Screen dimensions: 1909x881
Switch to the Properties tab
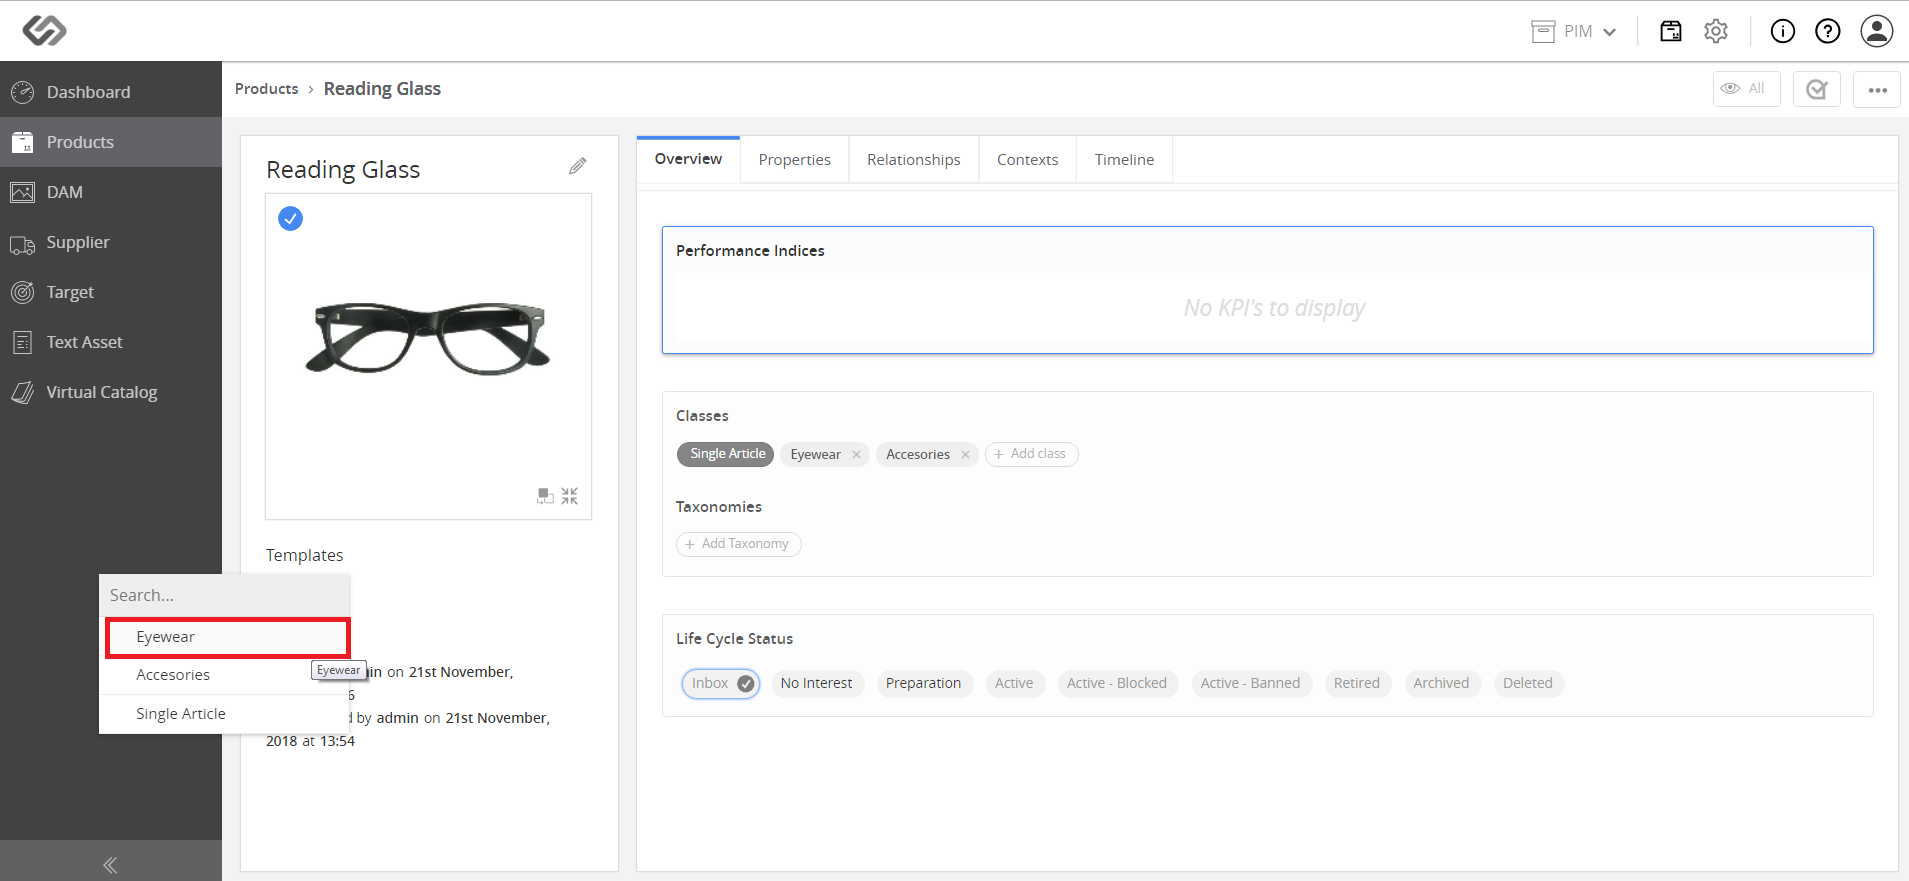[x=794, y=160]
